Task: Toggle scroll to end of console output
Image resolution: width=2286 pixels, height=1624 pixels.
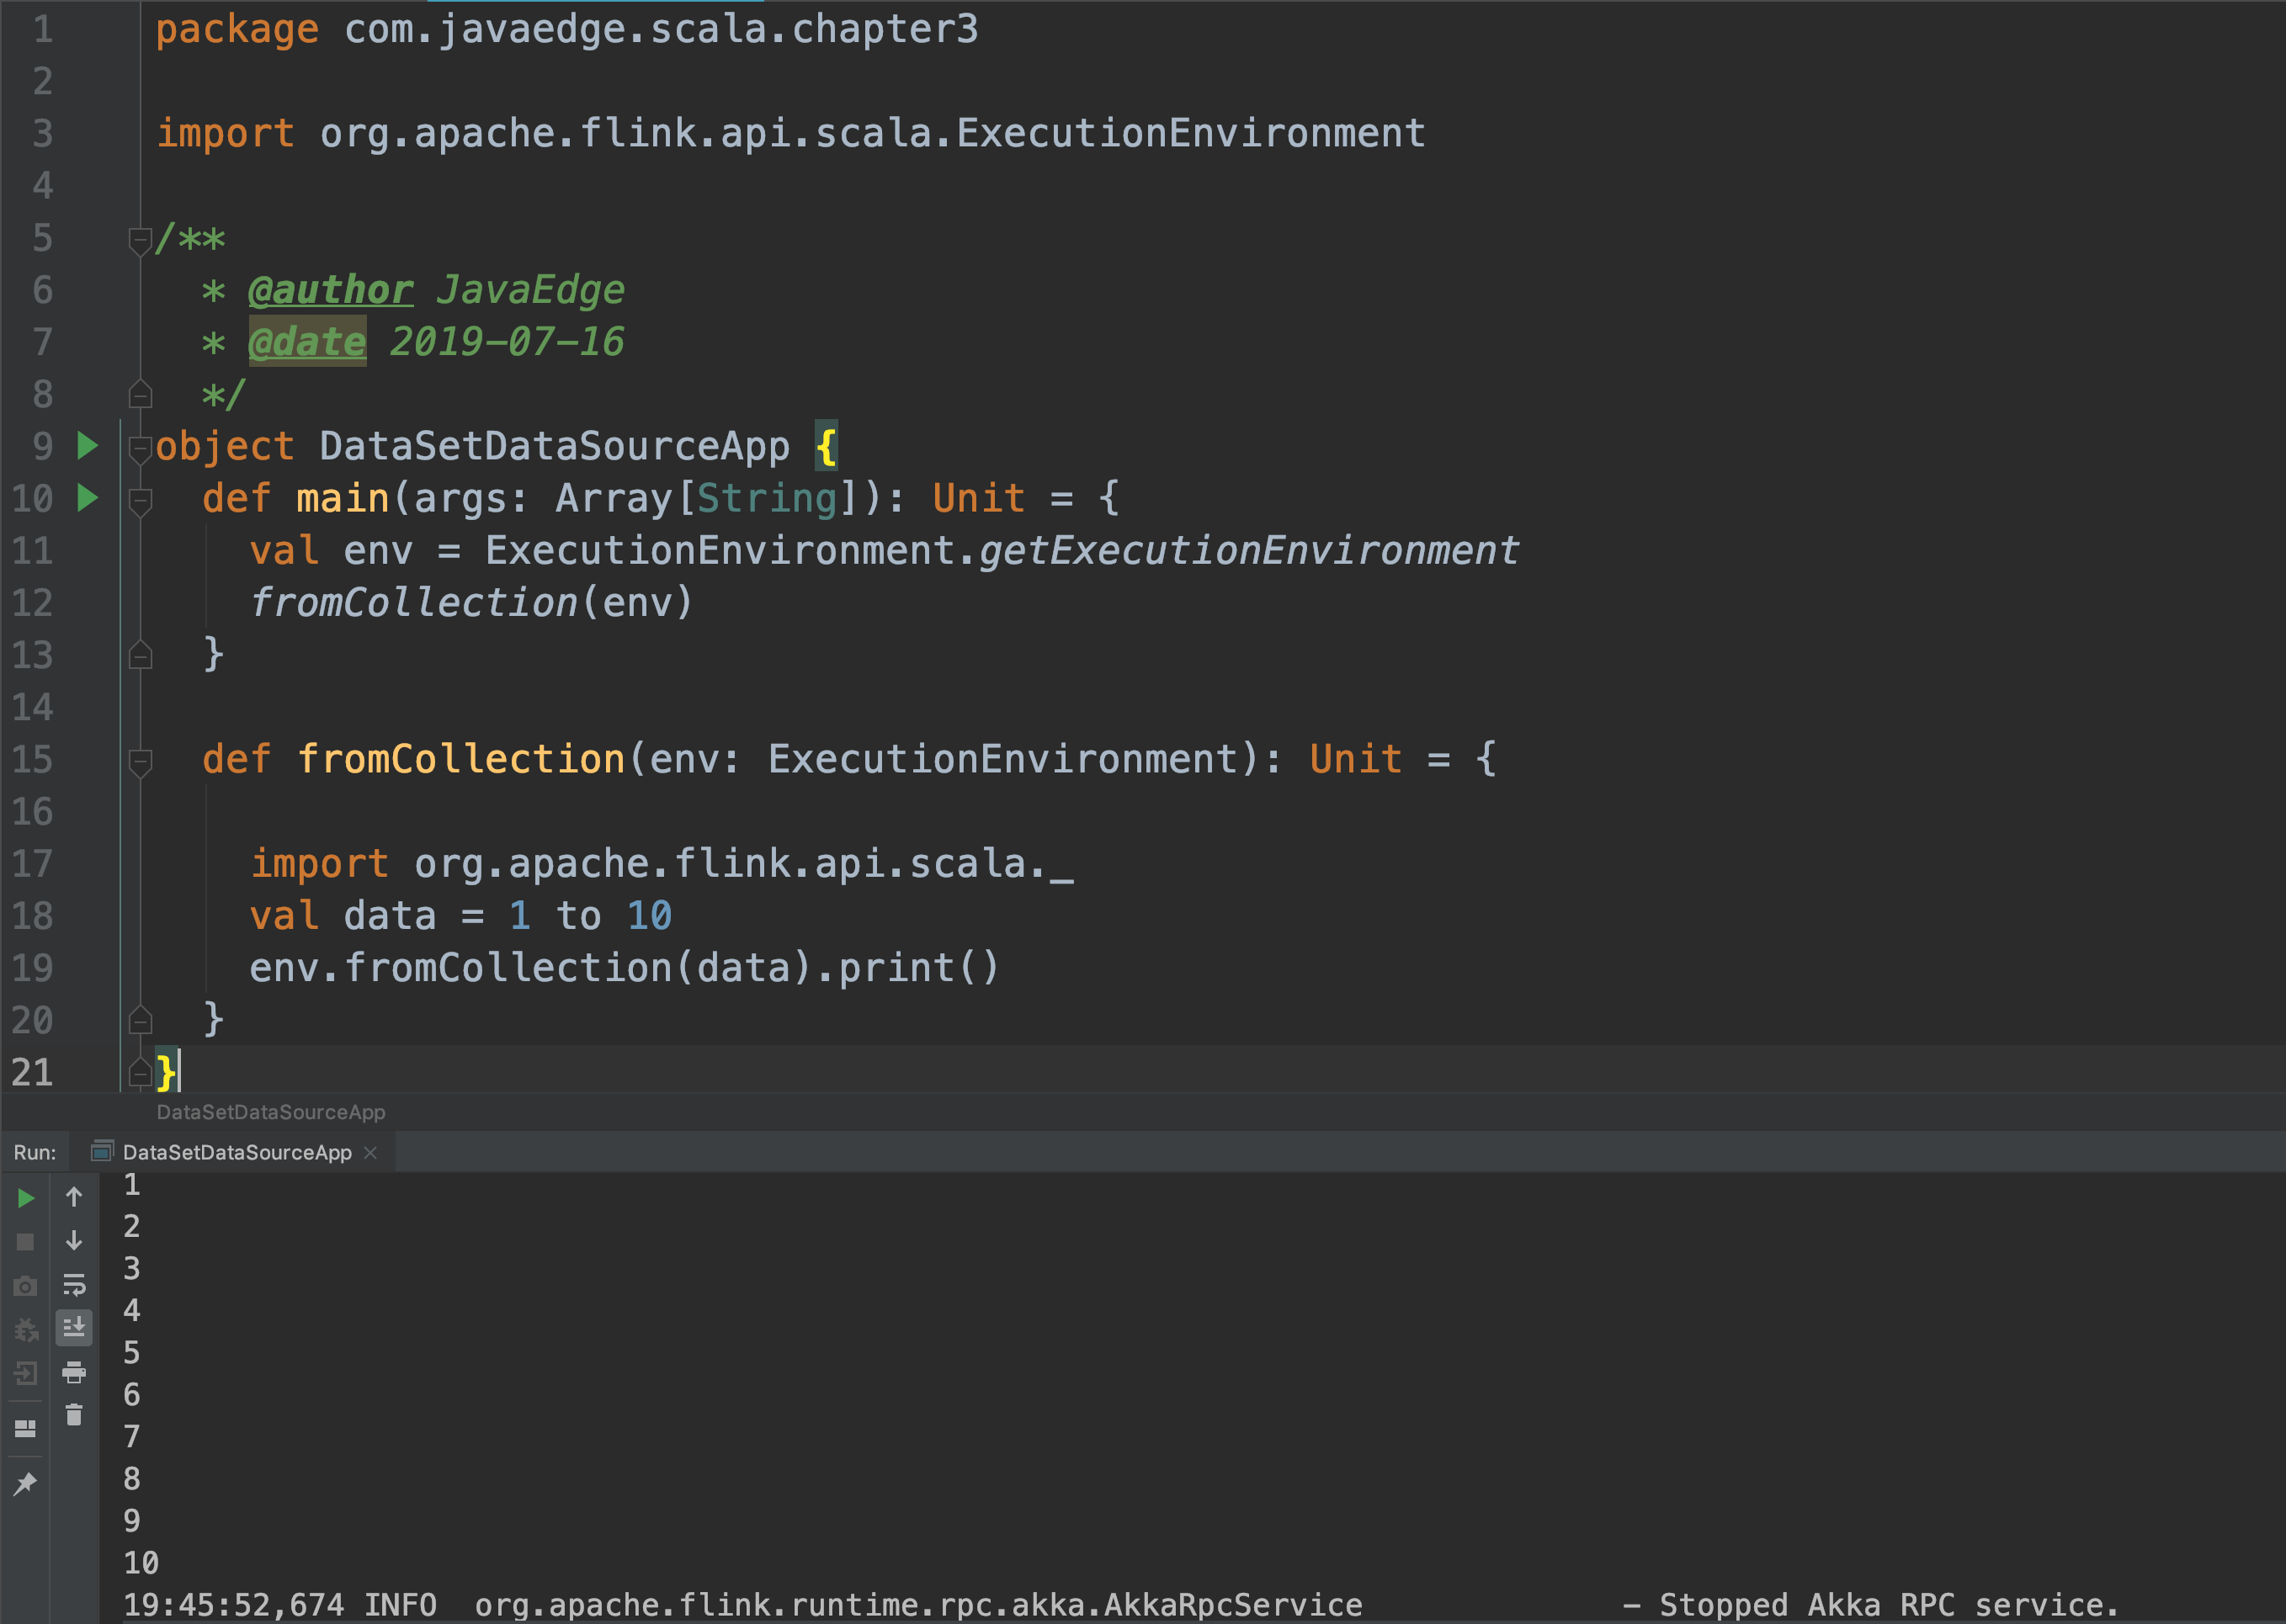Action: (x=74, y=1328)
